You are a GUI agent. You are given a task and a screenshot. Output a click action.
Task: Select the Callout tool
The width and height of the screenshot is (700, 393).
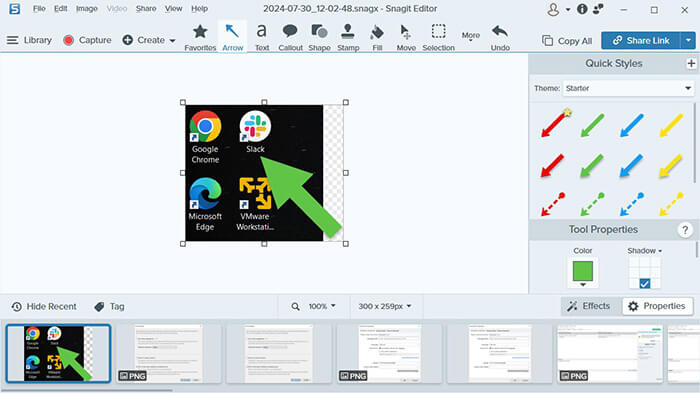pyautogui.click(x=290, y=38)
